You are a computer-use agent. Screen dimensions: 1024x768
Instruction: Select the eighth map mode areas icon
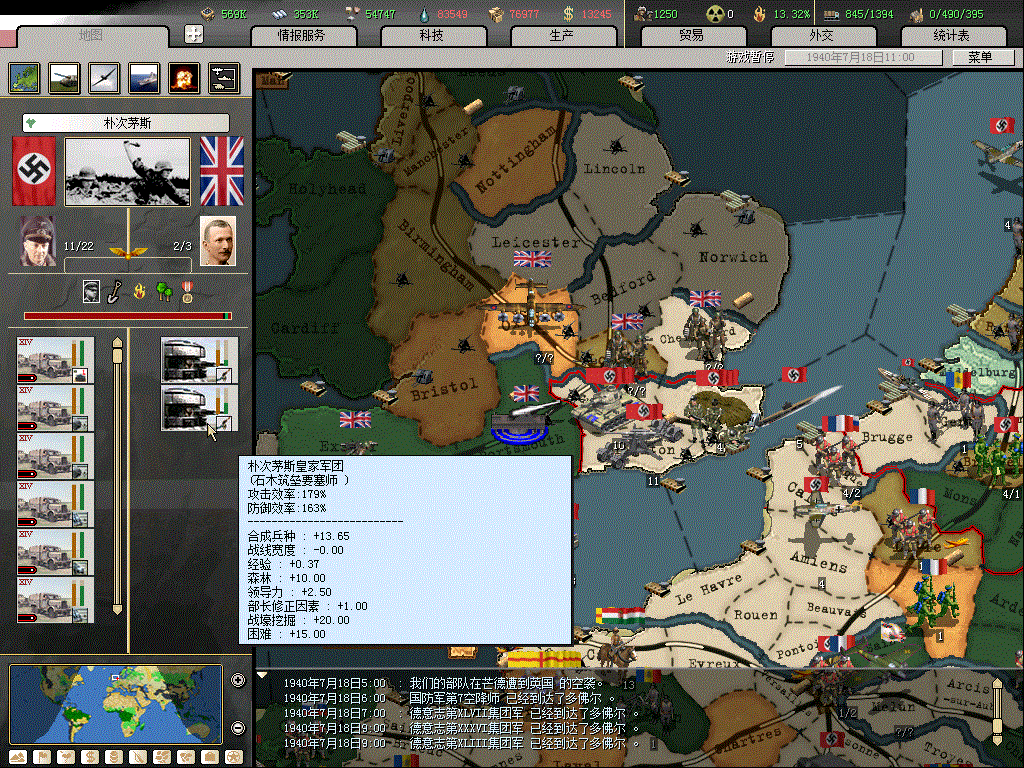[187, 758]
